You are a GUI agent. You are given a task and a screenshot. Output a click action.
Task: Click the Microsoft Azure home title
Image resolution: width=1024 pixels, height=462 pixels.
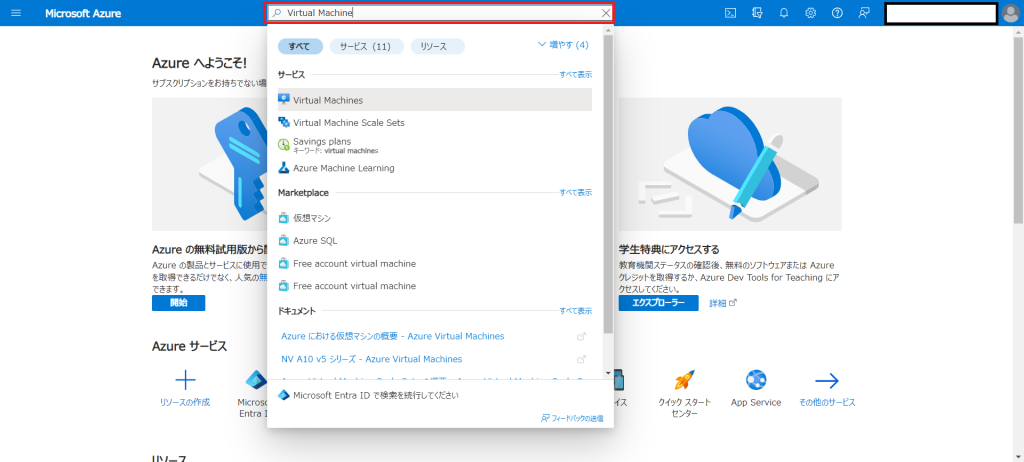[83, 13]
